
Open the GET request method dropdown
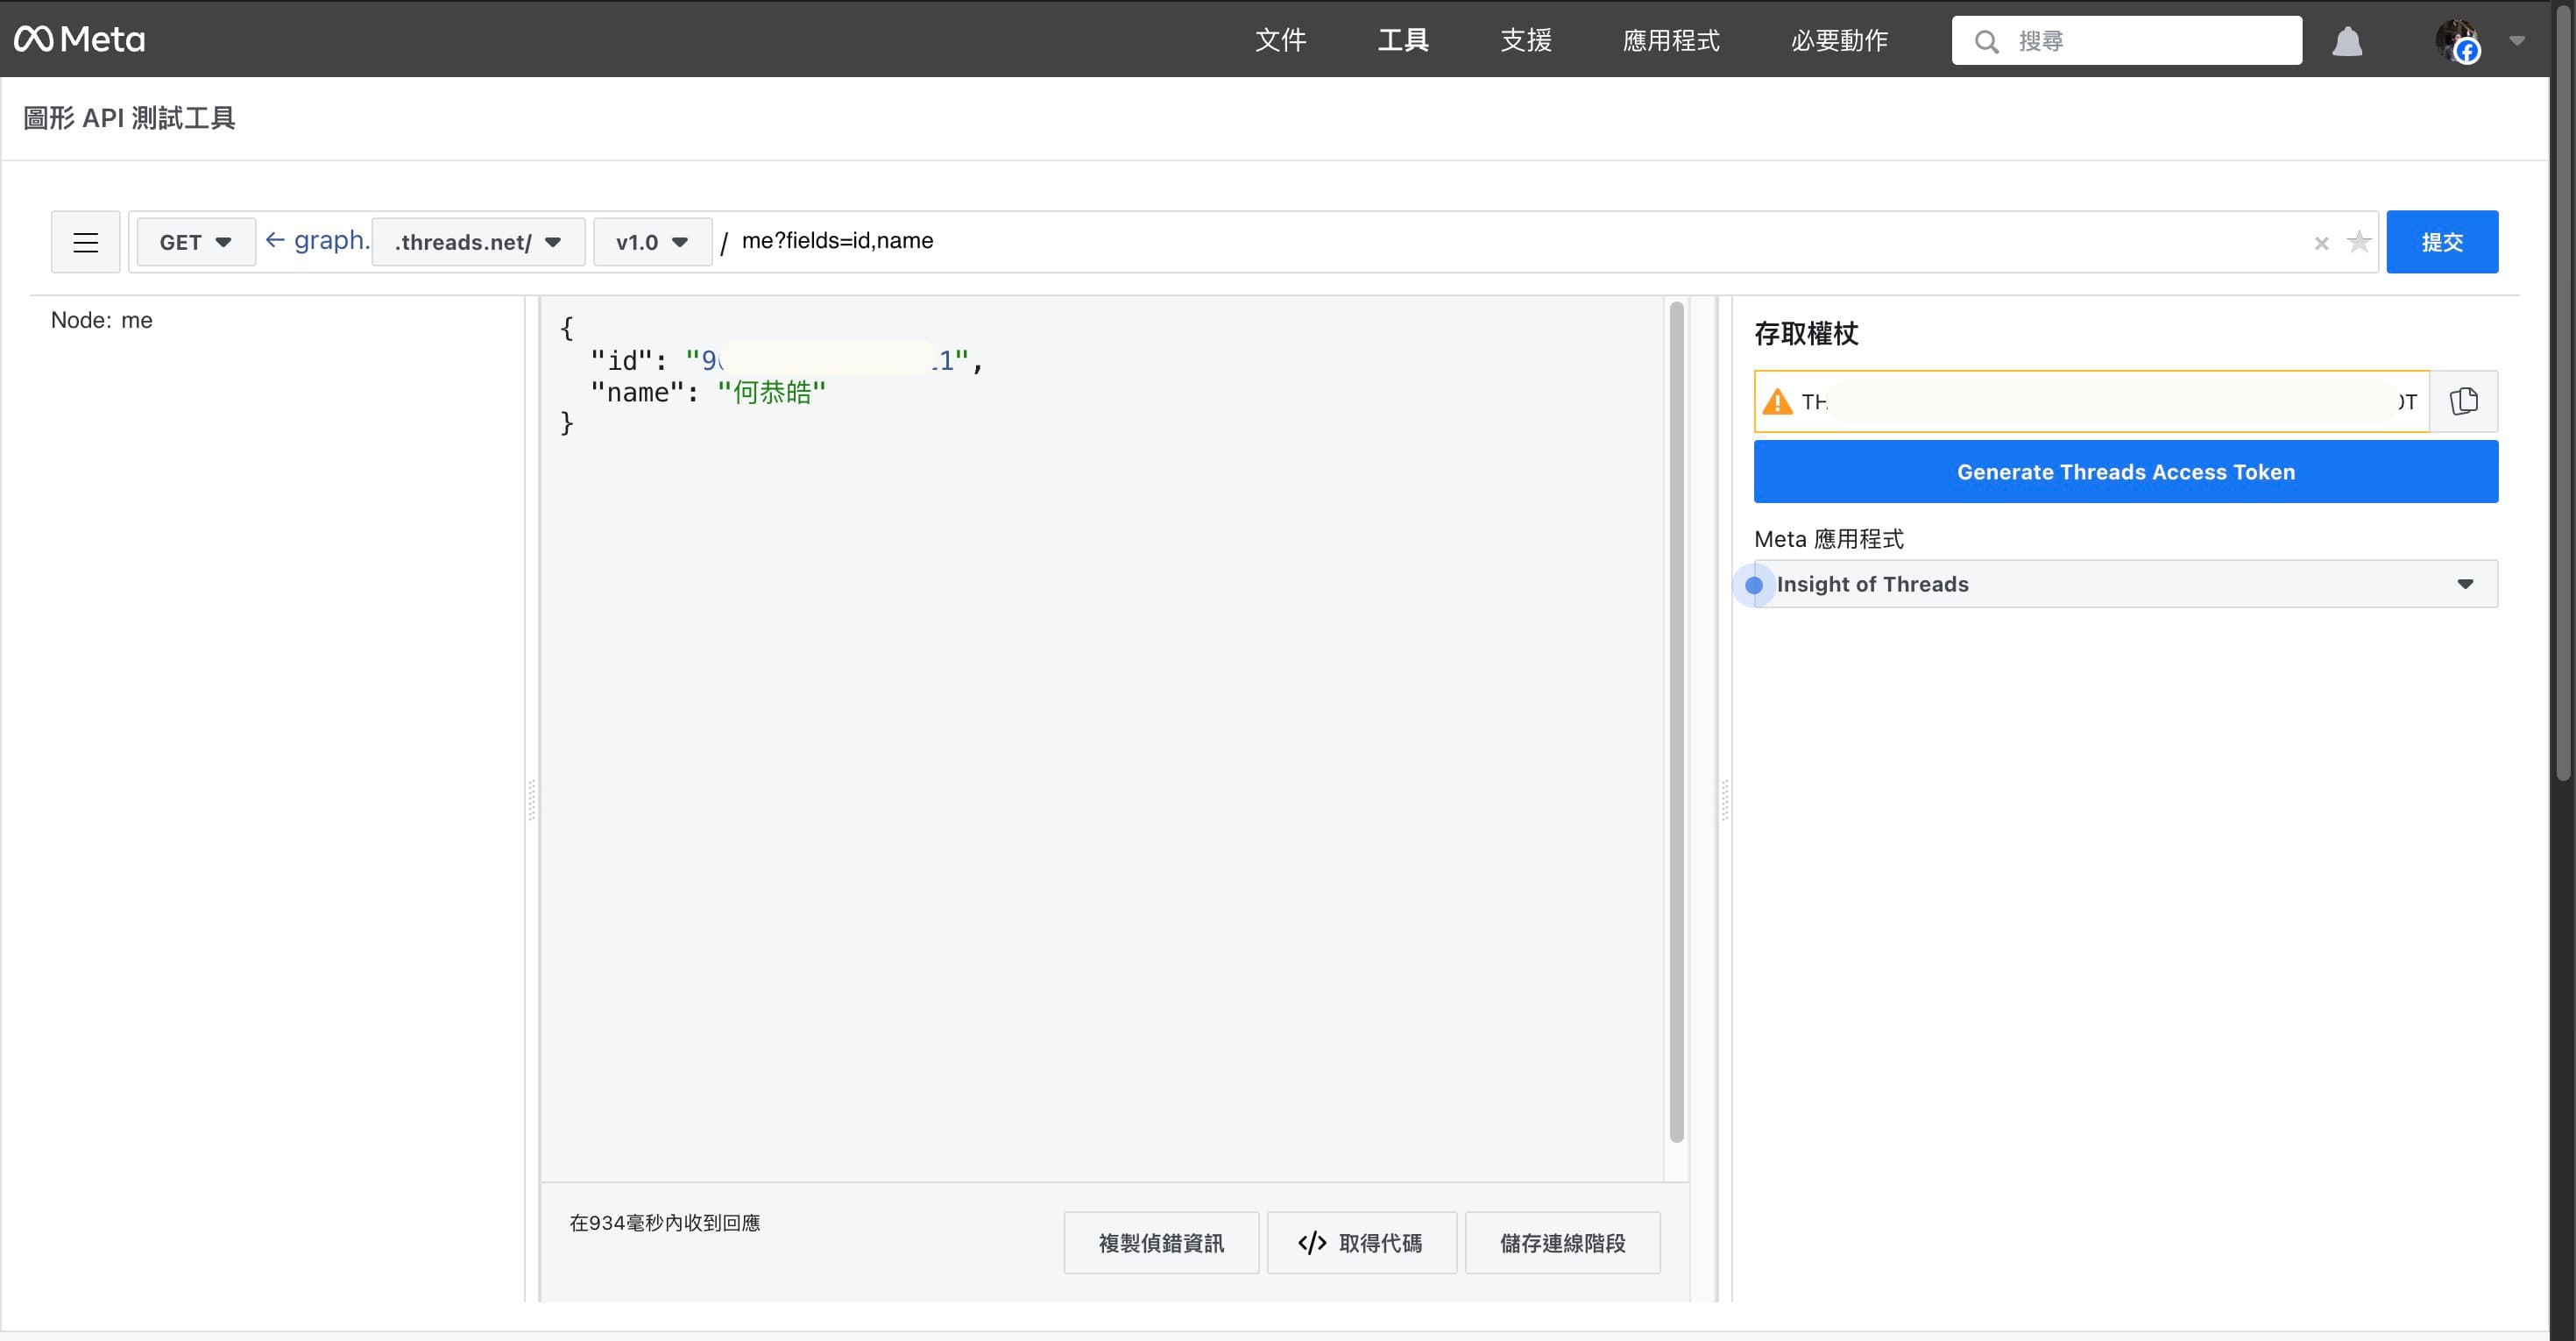click(x=195, y=241)
